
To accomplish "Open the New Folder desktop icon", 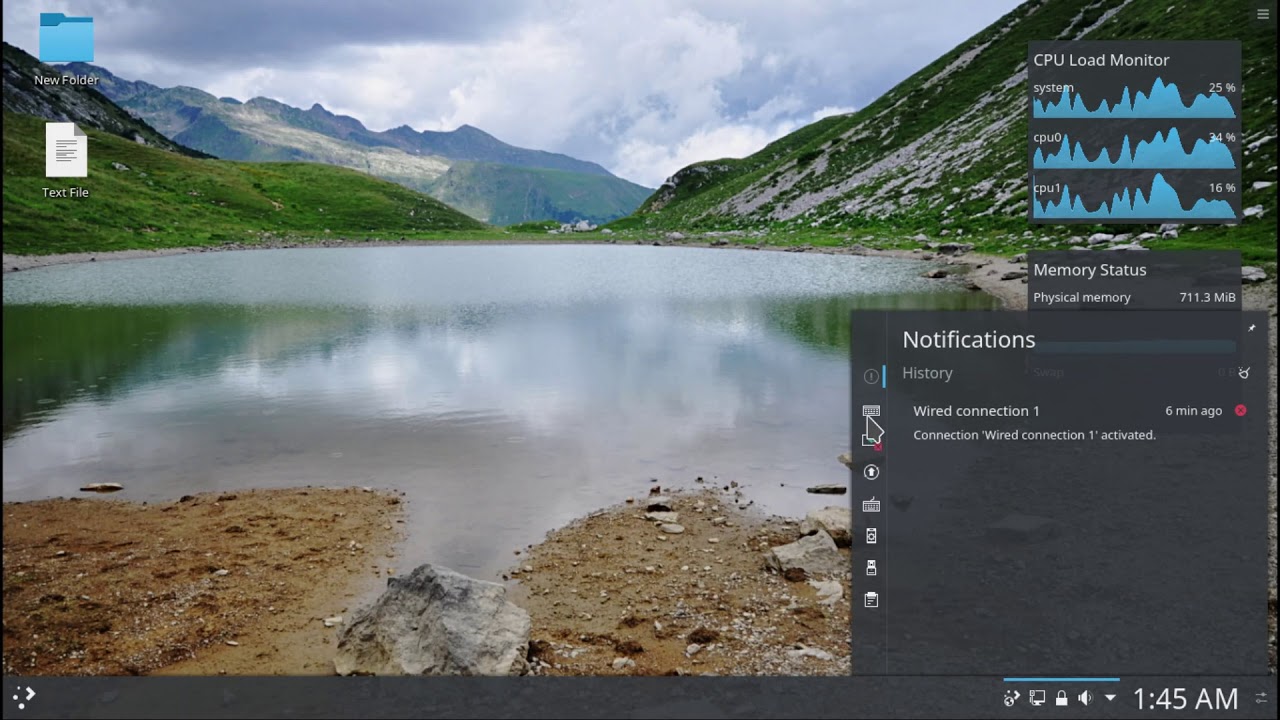I will click(66, 48).
